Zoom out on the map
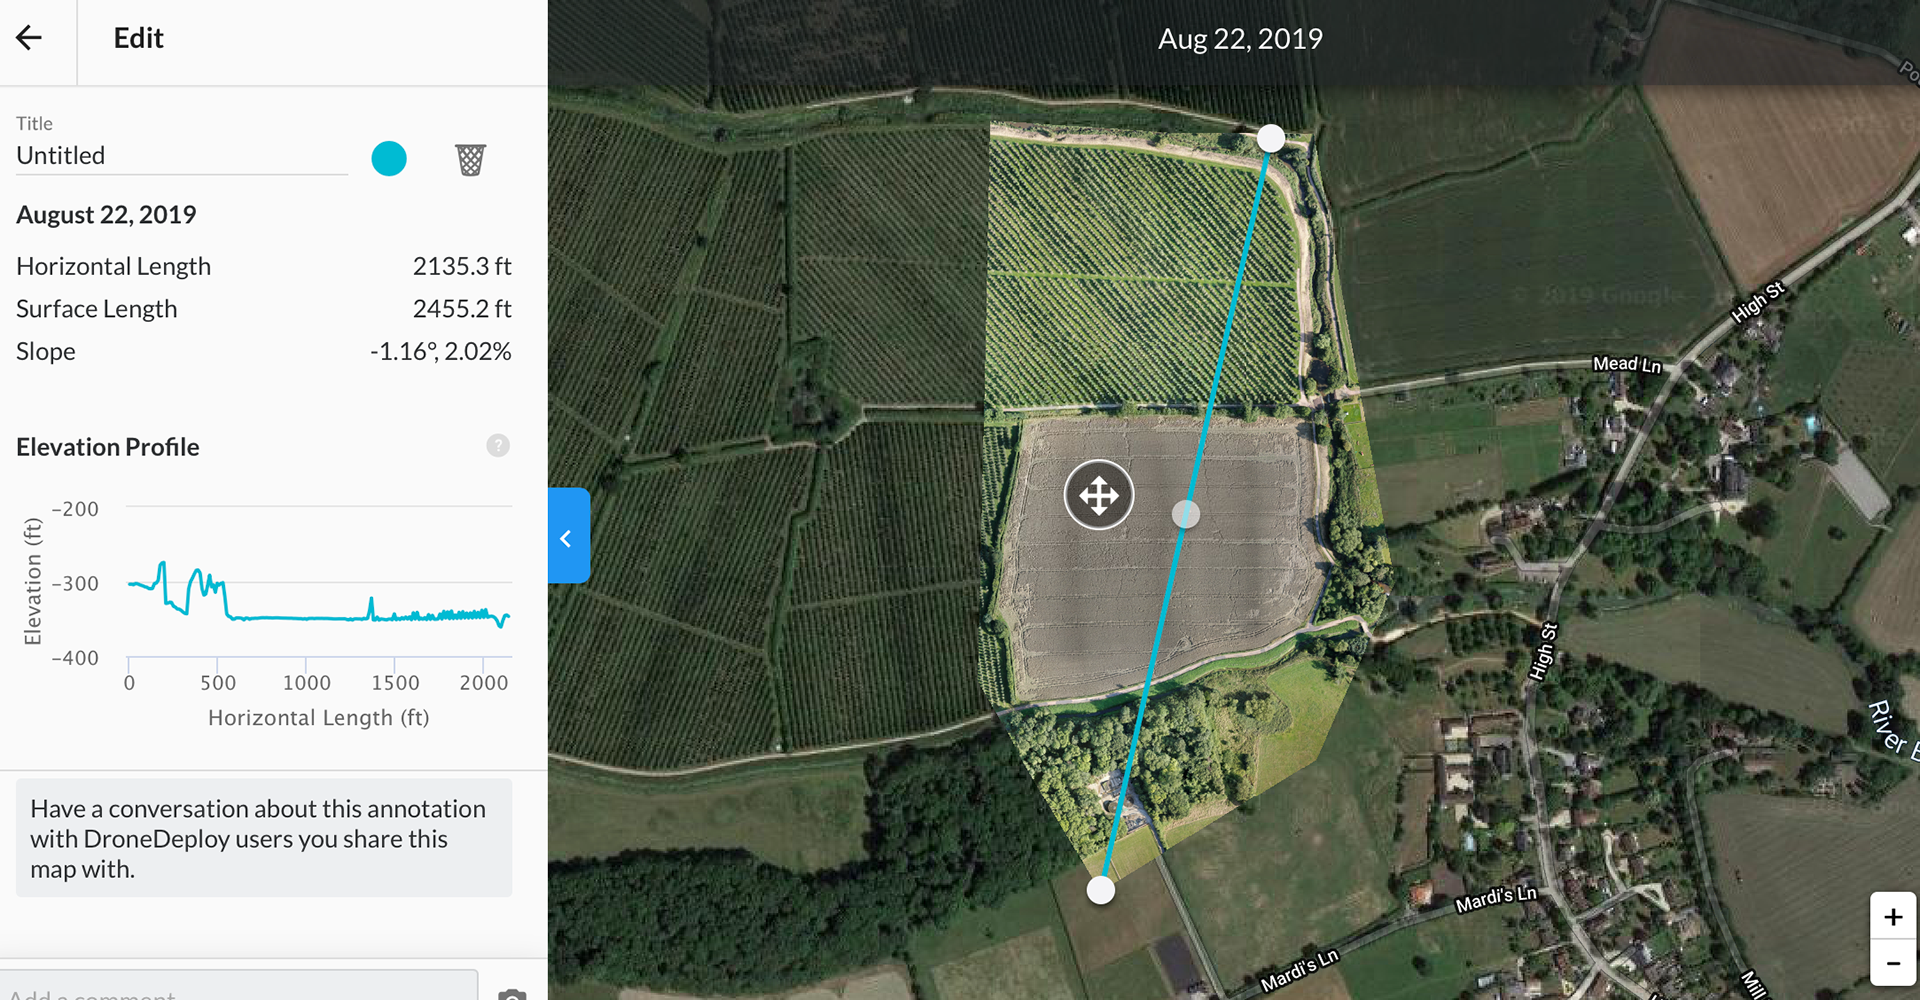This screenshot has height=1000, width=1920. tap(1893, 963)
